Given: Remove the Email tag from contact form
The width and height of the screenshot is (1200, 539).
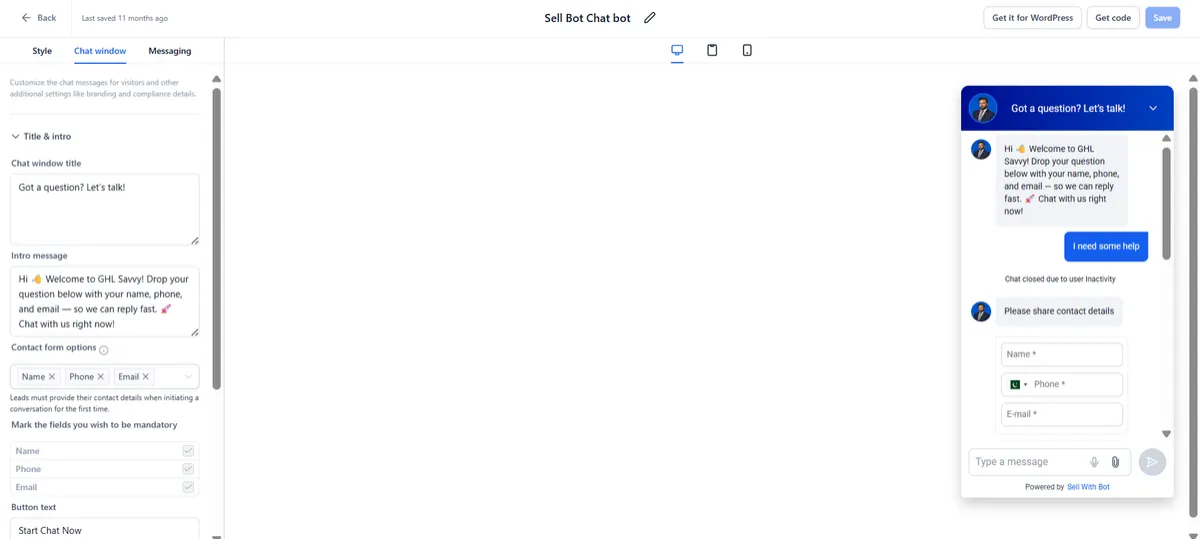Looking at the screenshot, I should click(146, 377).
